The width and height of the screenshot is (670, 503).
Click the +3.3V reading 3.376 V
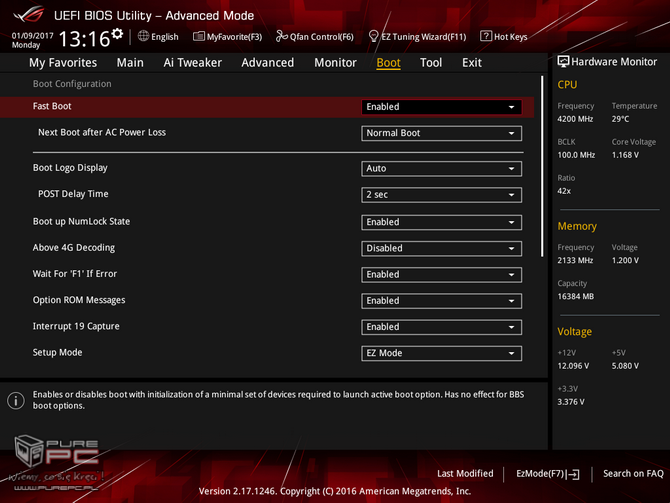[x=571, y=402]
